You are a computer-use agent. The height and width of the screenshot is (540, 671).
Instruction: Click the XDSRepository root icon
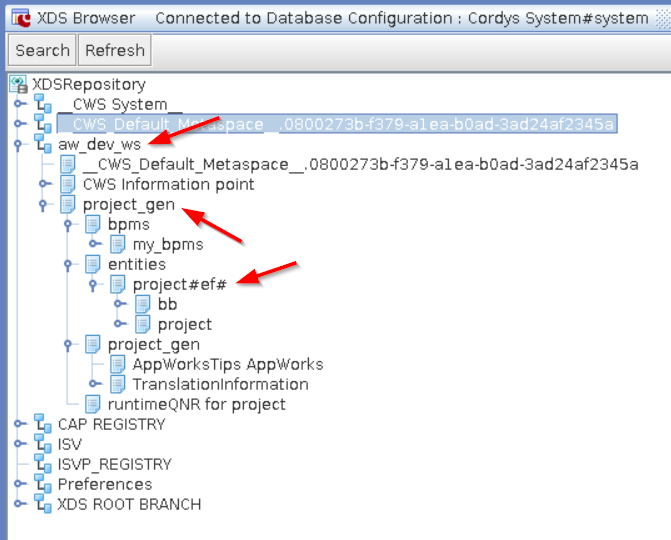[x=18, y=84]
